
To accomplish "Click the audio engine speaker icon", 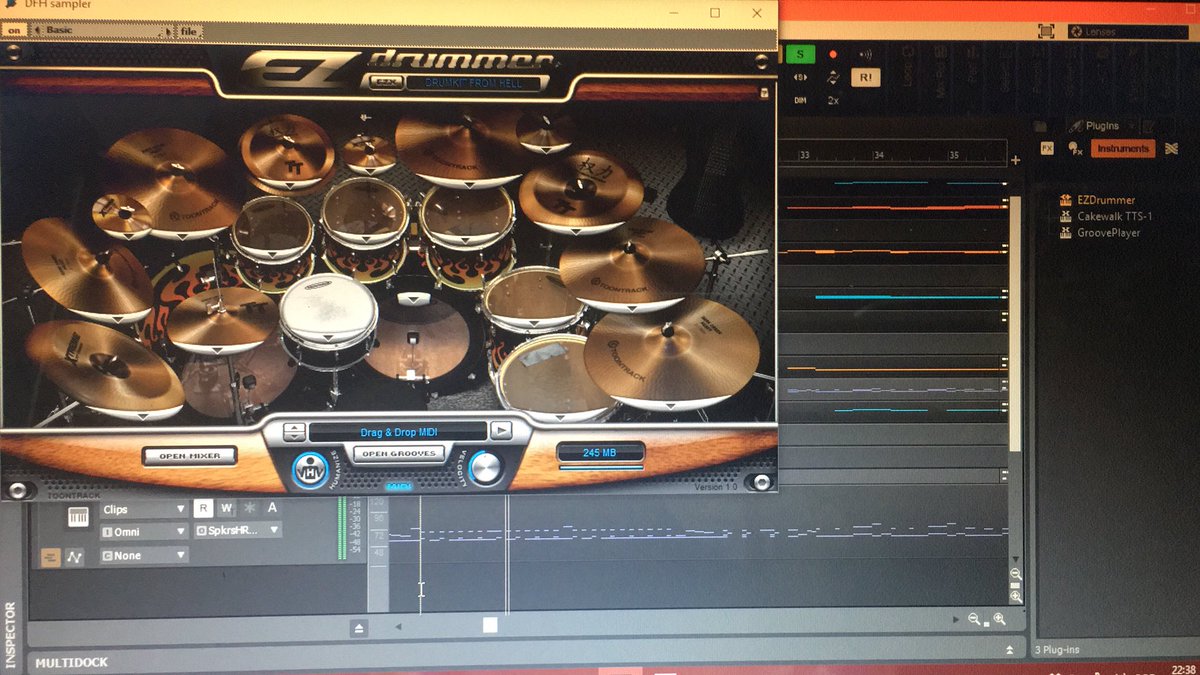I will coord(865,54).
